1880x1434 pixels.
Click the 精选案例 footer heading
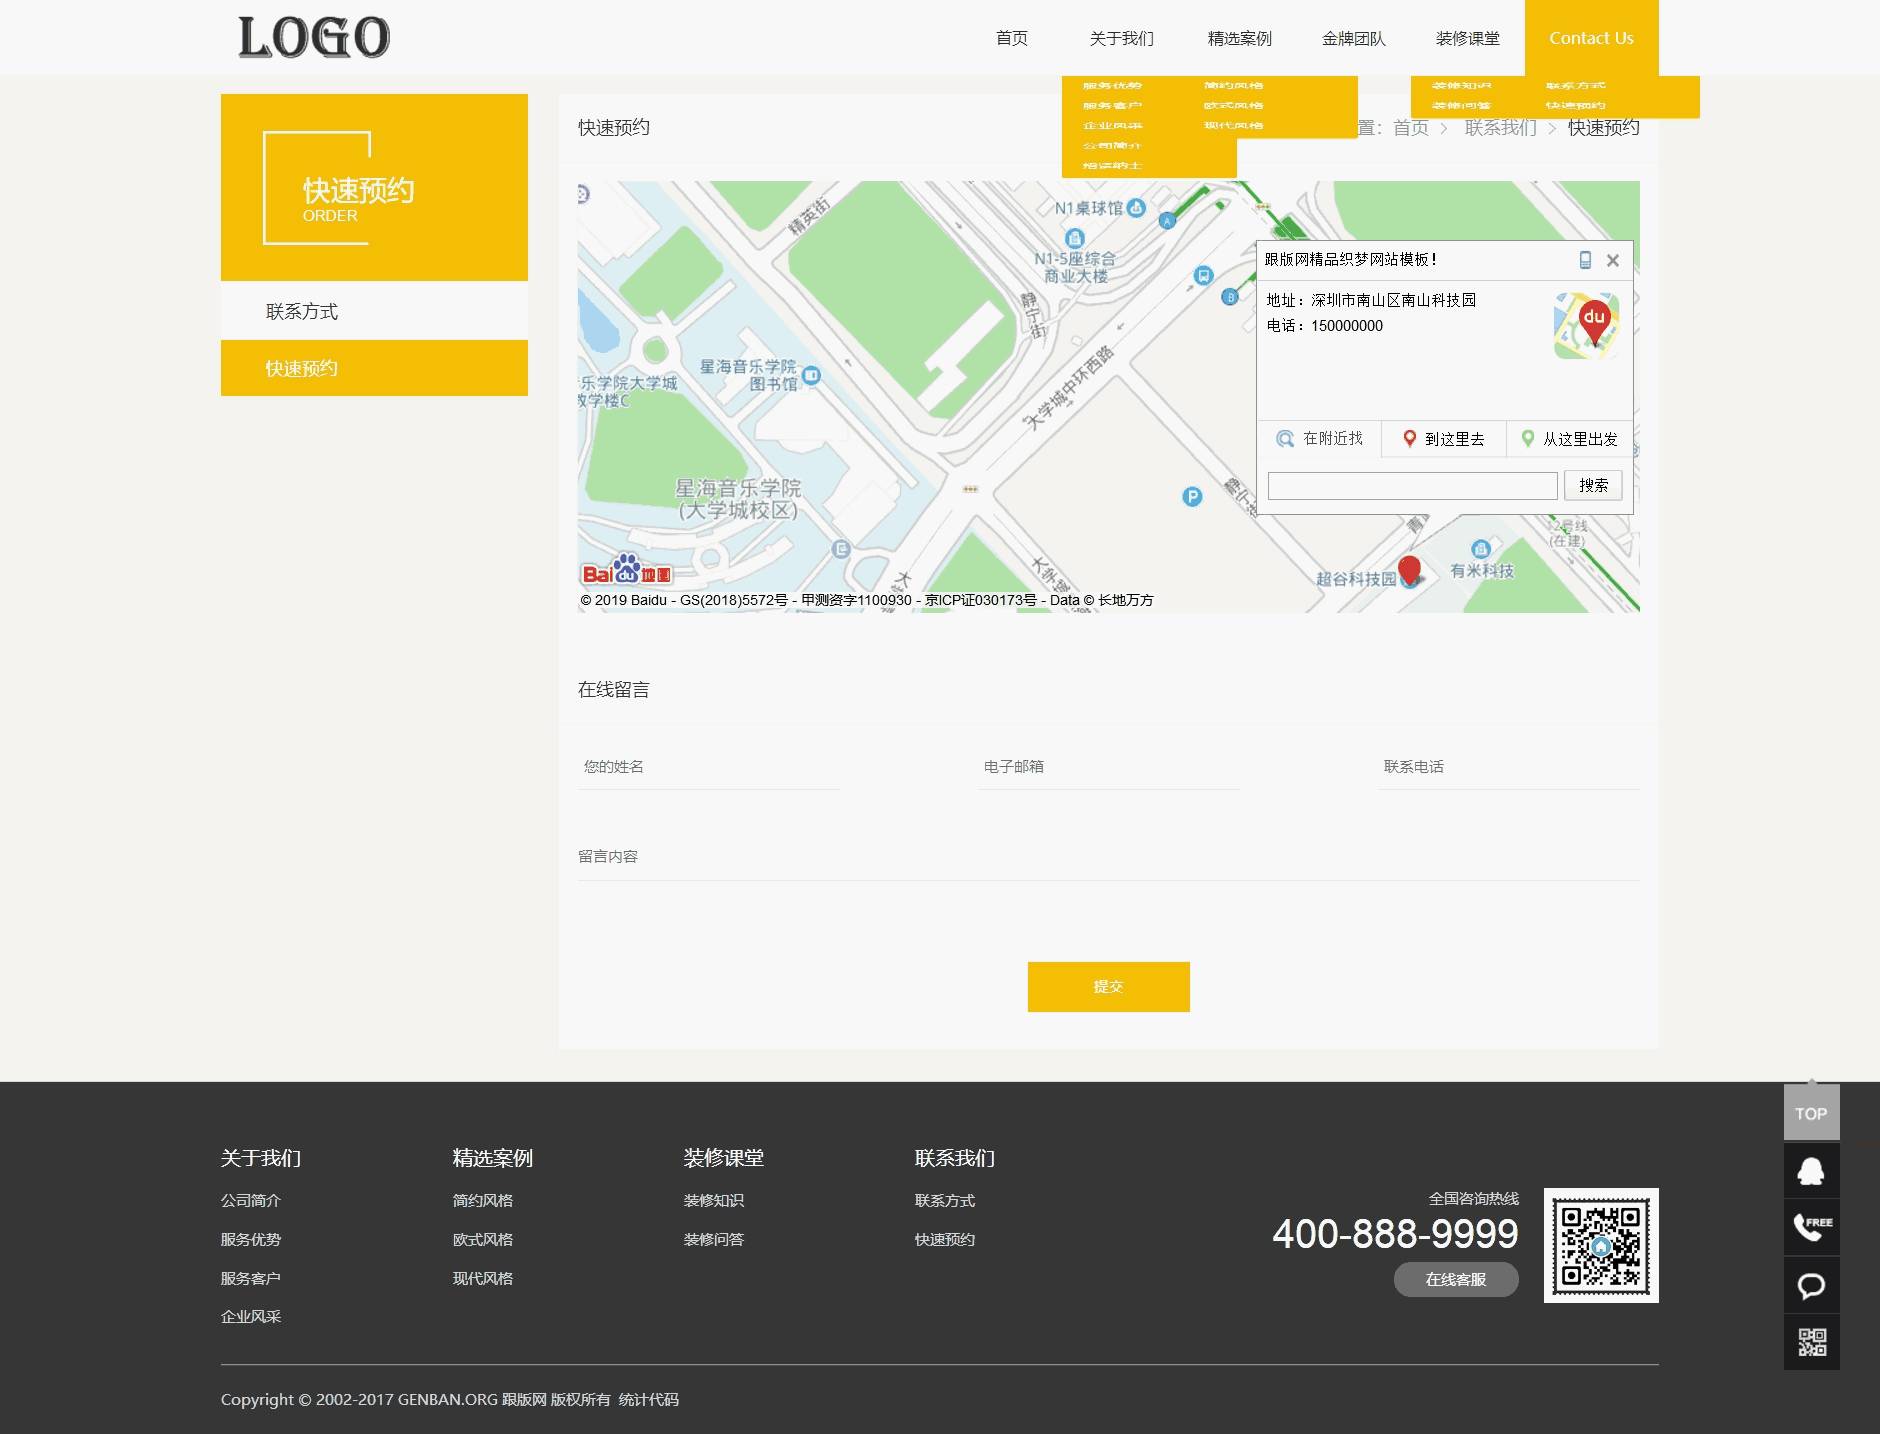click(492, 1158)
